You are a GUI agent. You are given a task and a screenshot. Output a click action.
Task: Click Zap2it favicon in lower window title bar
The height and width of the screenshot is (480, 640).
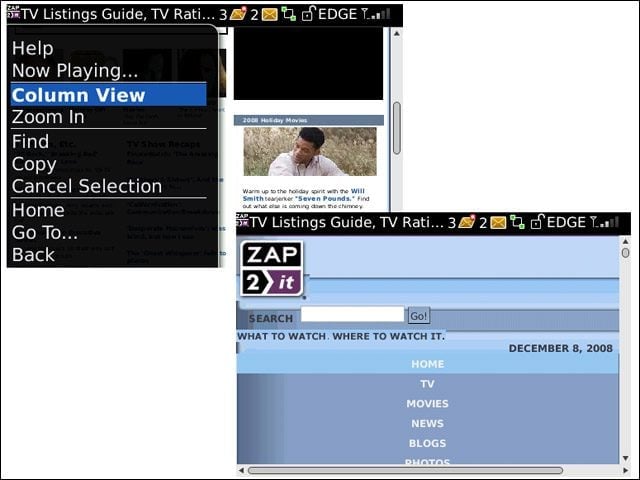tap(242, 220)
